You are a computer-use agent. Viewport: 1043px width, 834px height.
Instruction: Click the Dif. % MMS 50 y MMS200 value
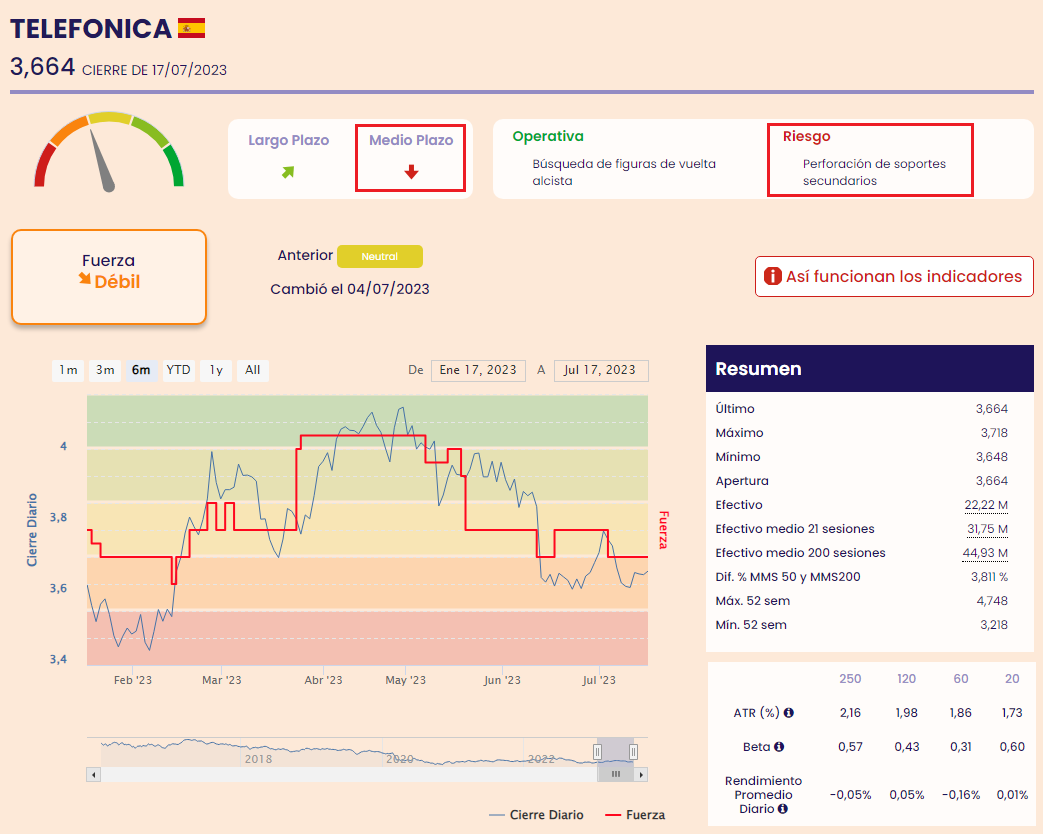(x=989, y=577)
